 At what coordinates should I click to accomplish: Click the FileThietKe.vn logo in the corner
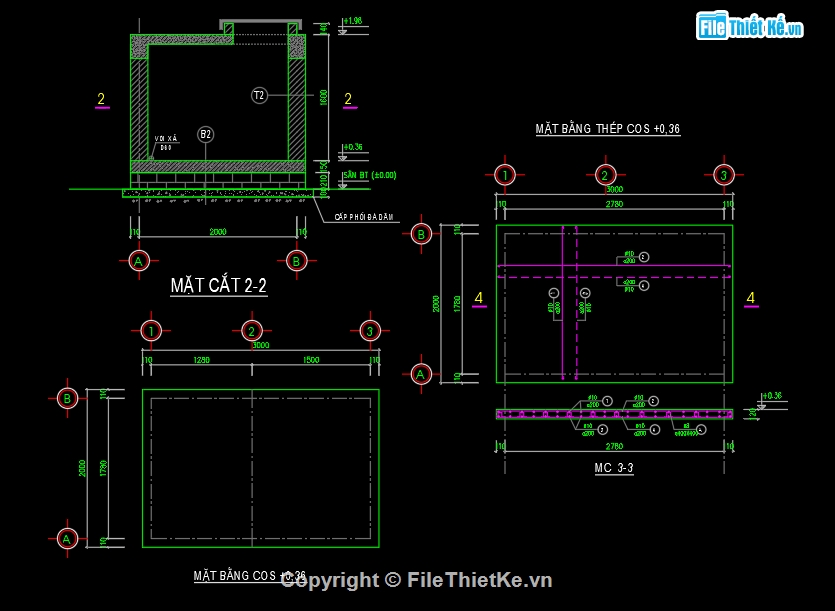click(x=750, y=27)
